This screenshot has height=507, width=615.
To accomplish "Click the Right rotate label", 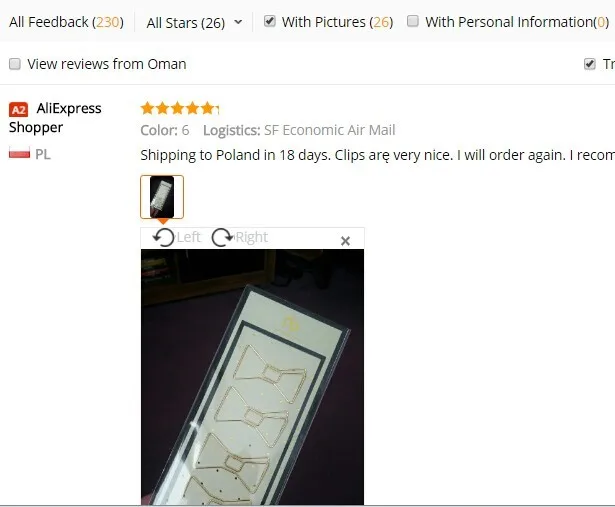I will click(x=252, y=237).
